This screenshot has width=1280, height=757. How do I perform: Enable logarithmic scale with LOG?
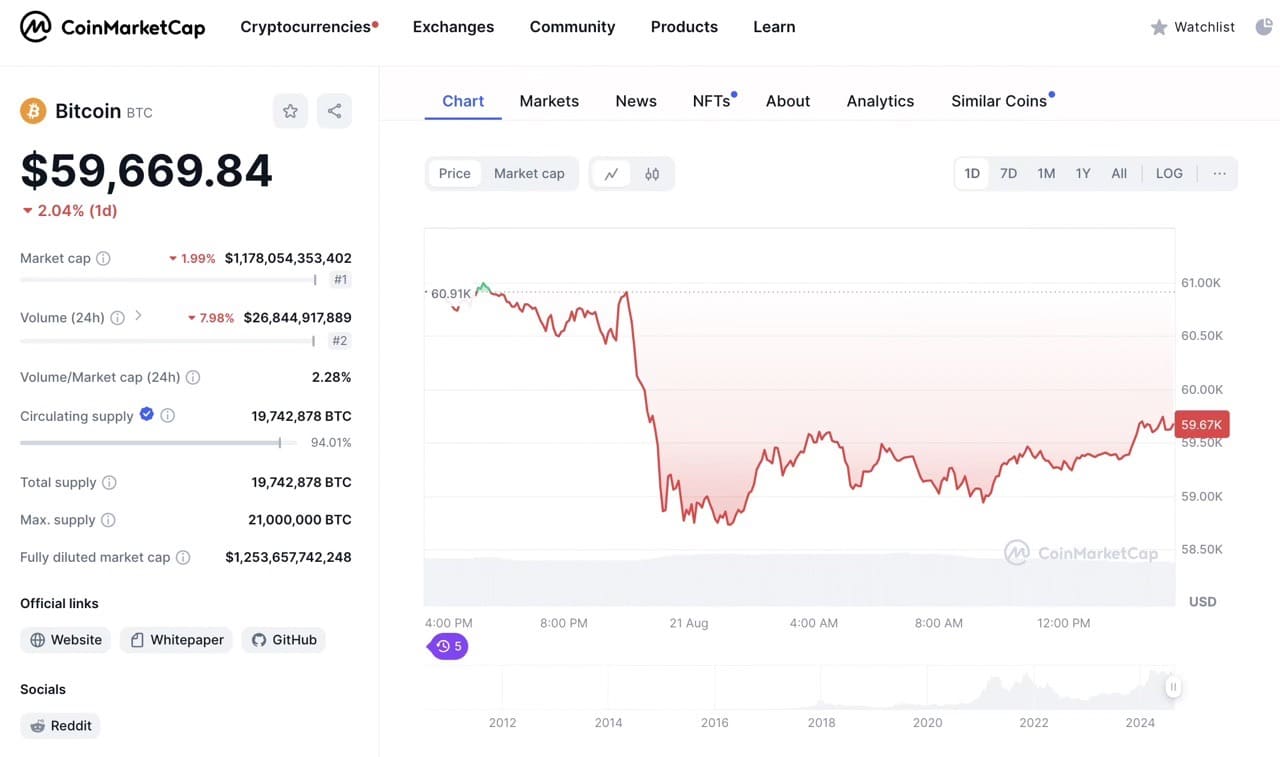click(x=1168, y=173)
